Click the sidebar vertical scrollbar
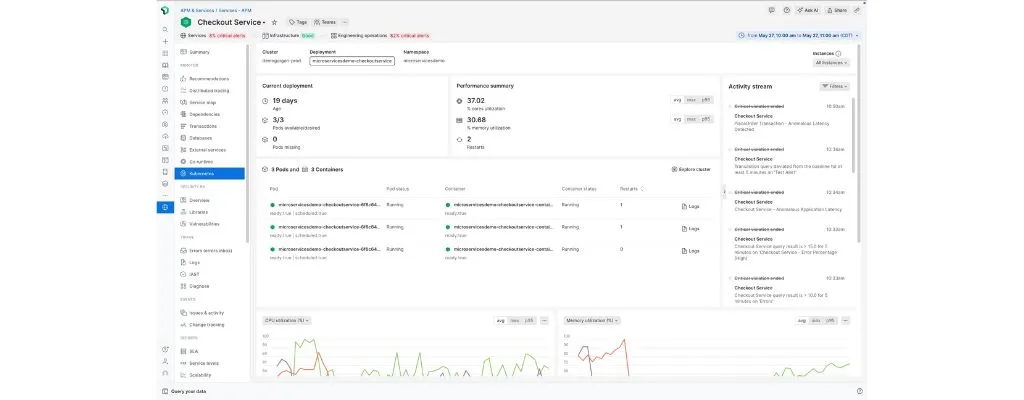 (x=247, y=144)
